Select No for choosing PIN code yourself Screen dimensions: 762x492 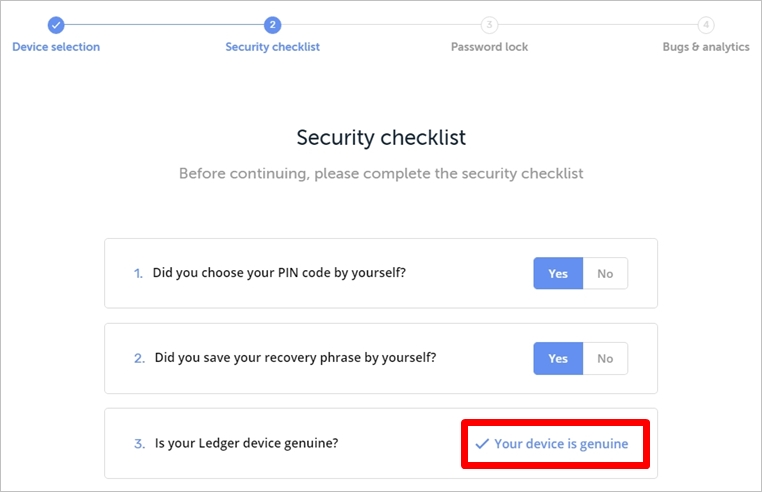pyautogui.click(x=605, y=273)
